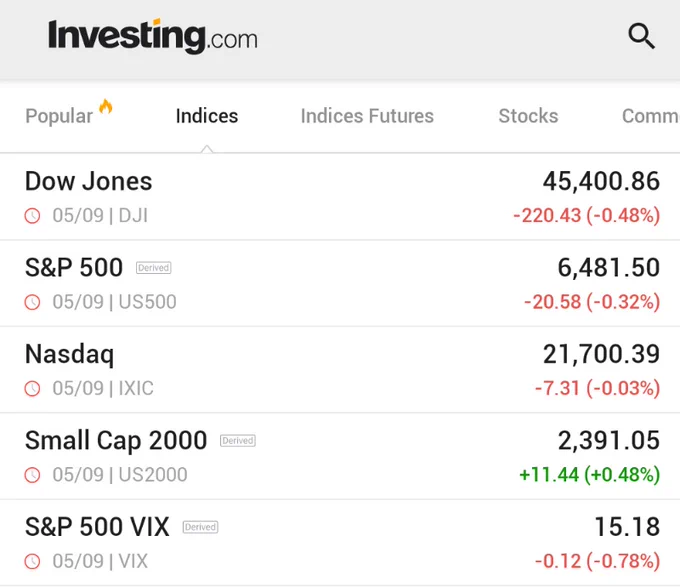The height and width of the screenshot is (587, 680).
Task: Open the partially visible Commodities tab
Action: pyautogui.click(x=651, y=116)
